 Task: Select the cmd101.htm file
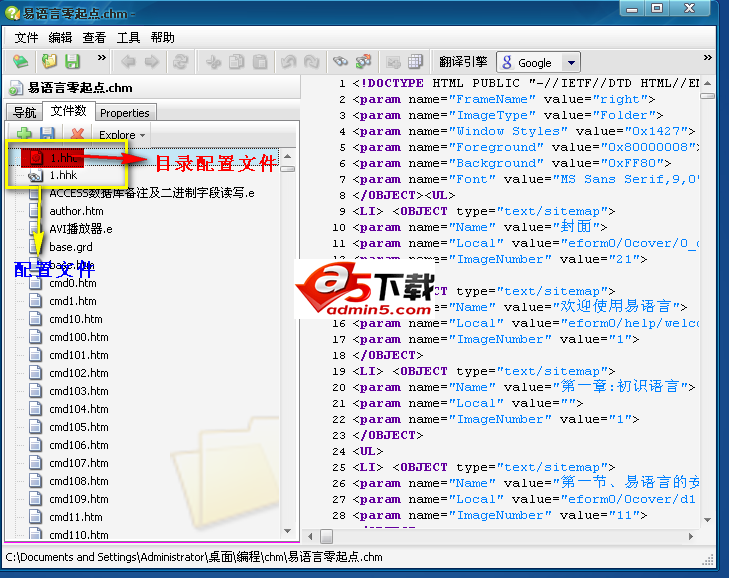[x=79, y=355]
